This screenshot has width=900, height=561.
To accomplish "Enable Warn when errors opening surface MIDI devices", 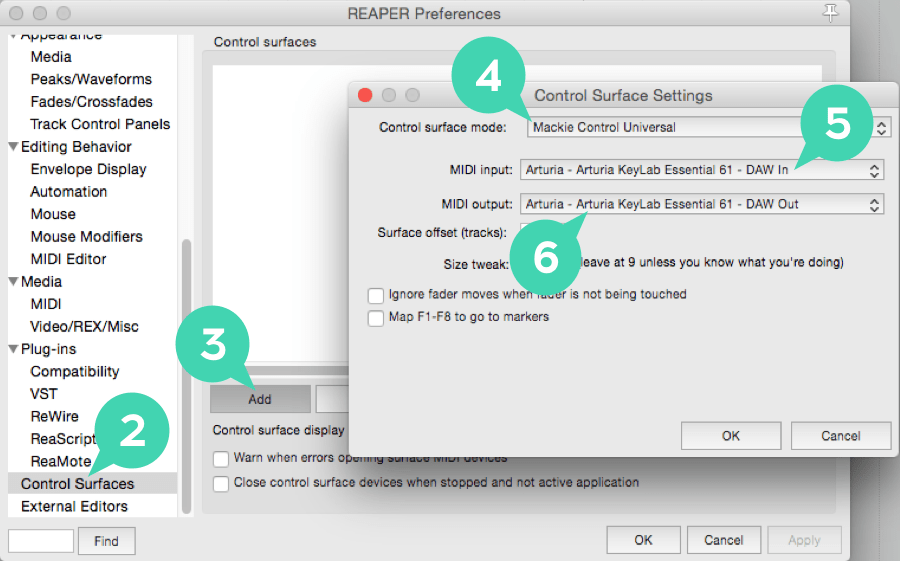I will click(221, 459).
